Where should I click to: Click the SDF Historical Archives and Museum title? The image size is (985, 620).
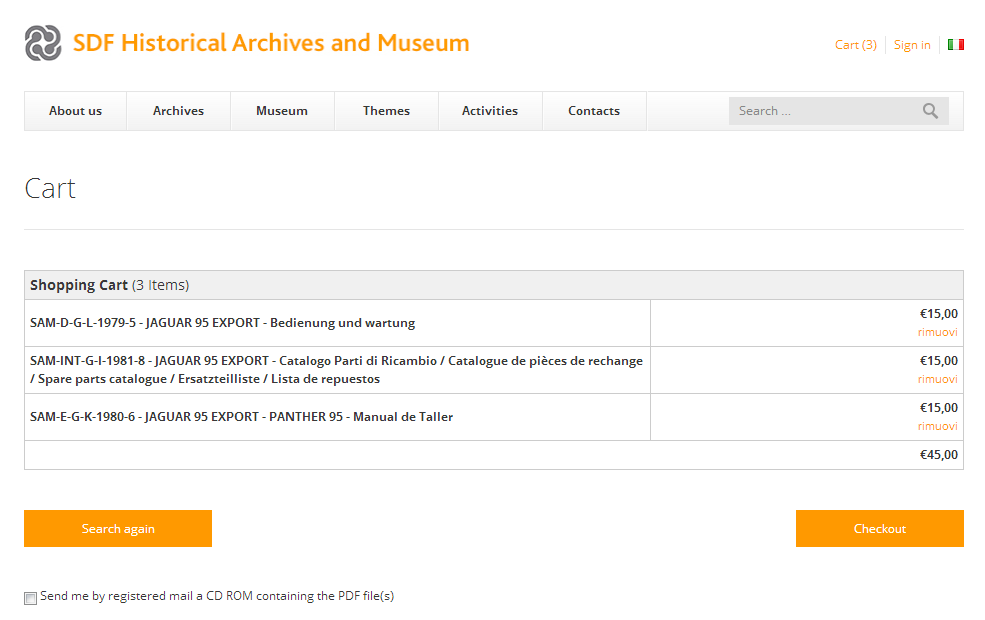(x=271, y=43)
